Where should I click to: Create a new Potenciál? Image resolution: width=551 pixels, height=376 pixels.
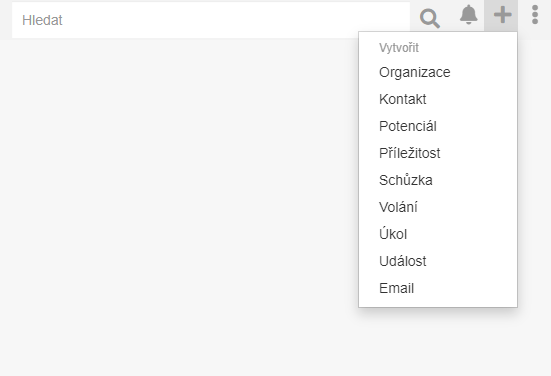[438, 127]
